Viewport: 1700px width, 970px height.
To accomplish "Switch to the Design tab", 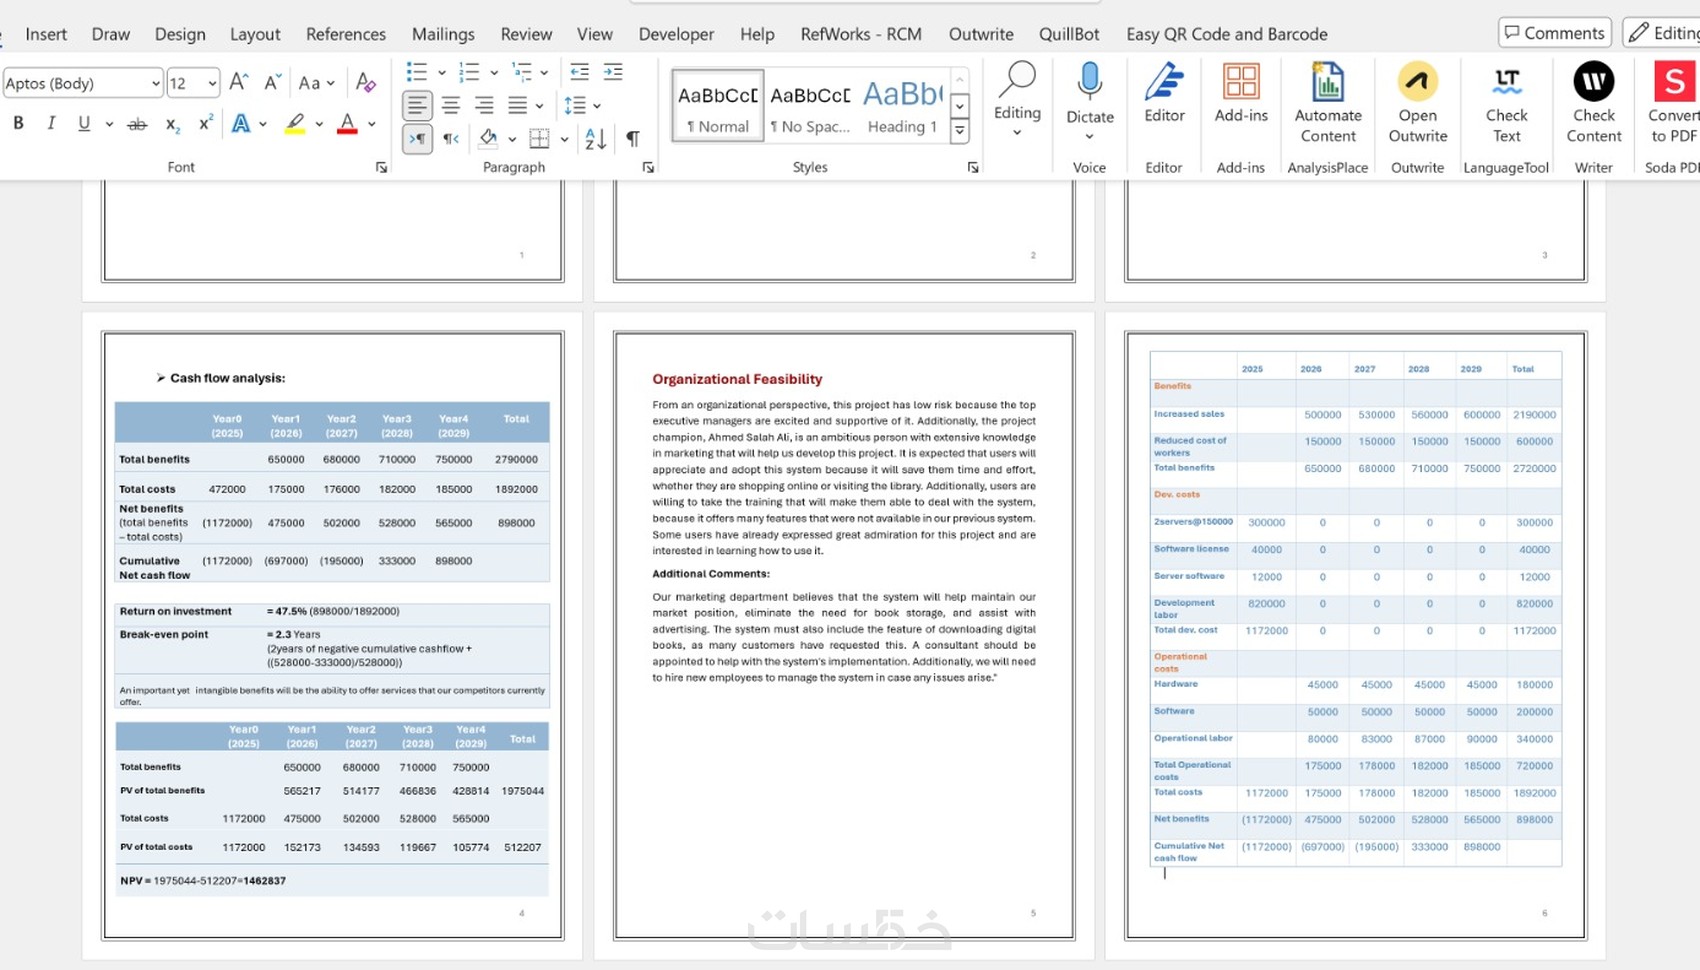I will [x=180, y=34].
